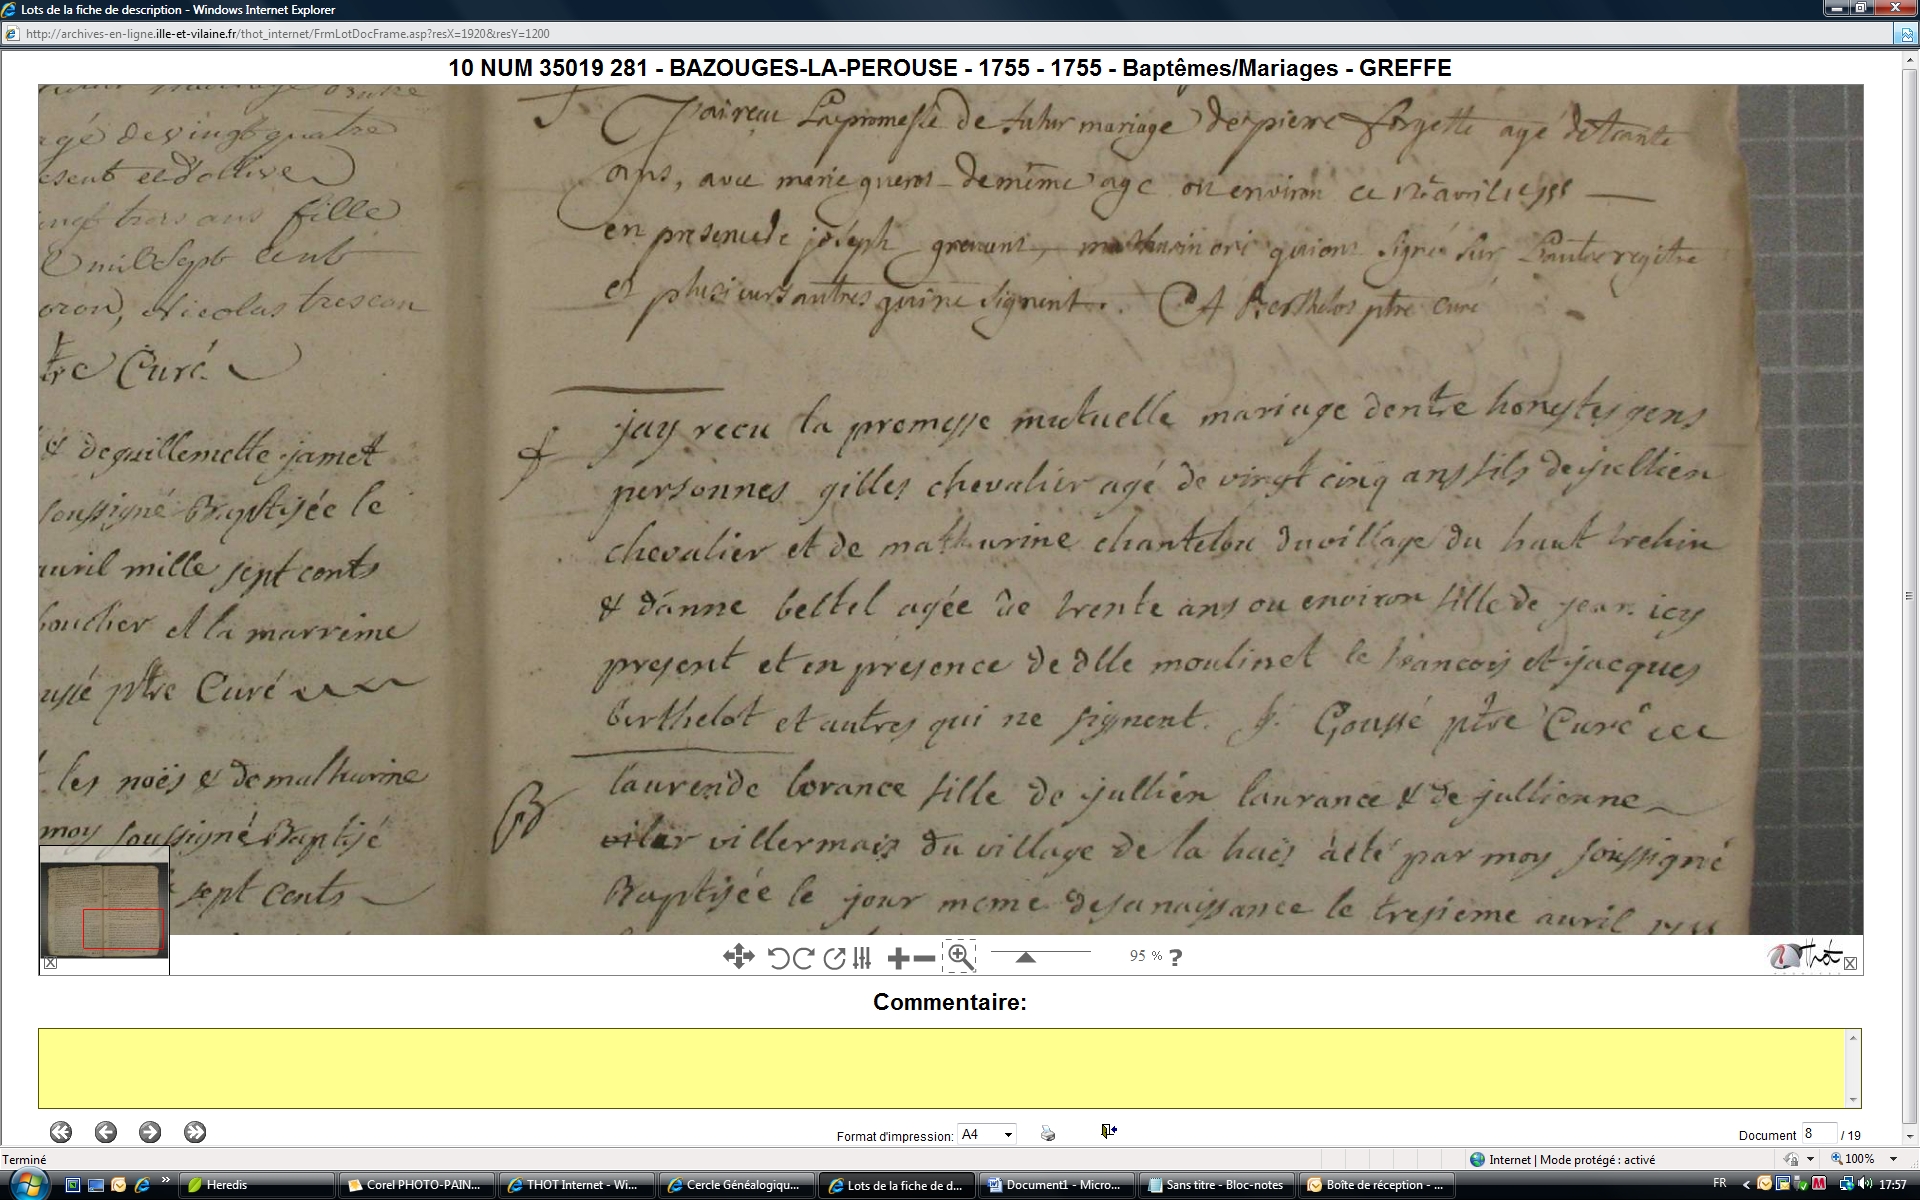Reset image rotation icon

click(834, 958)
